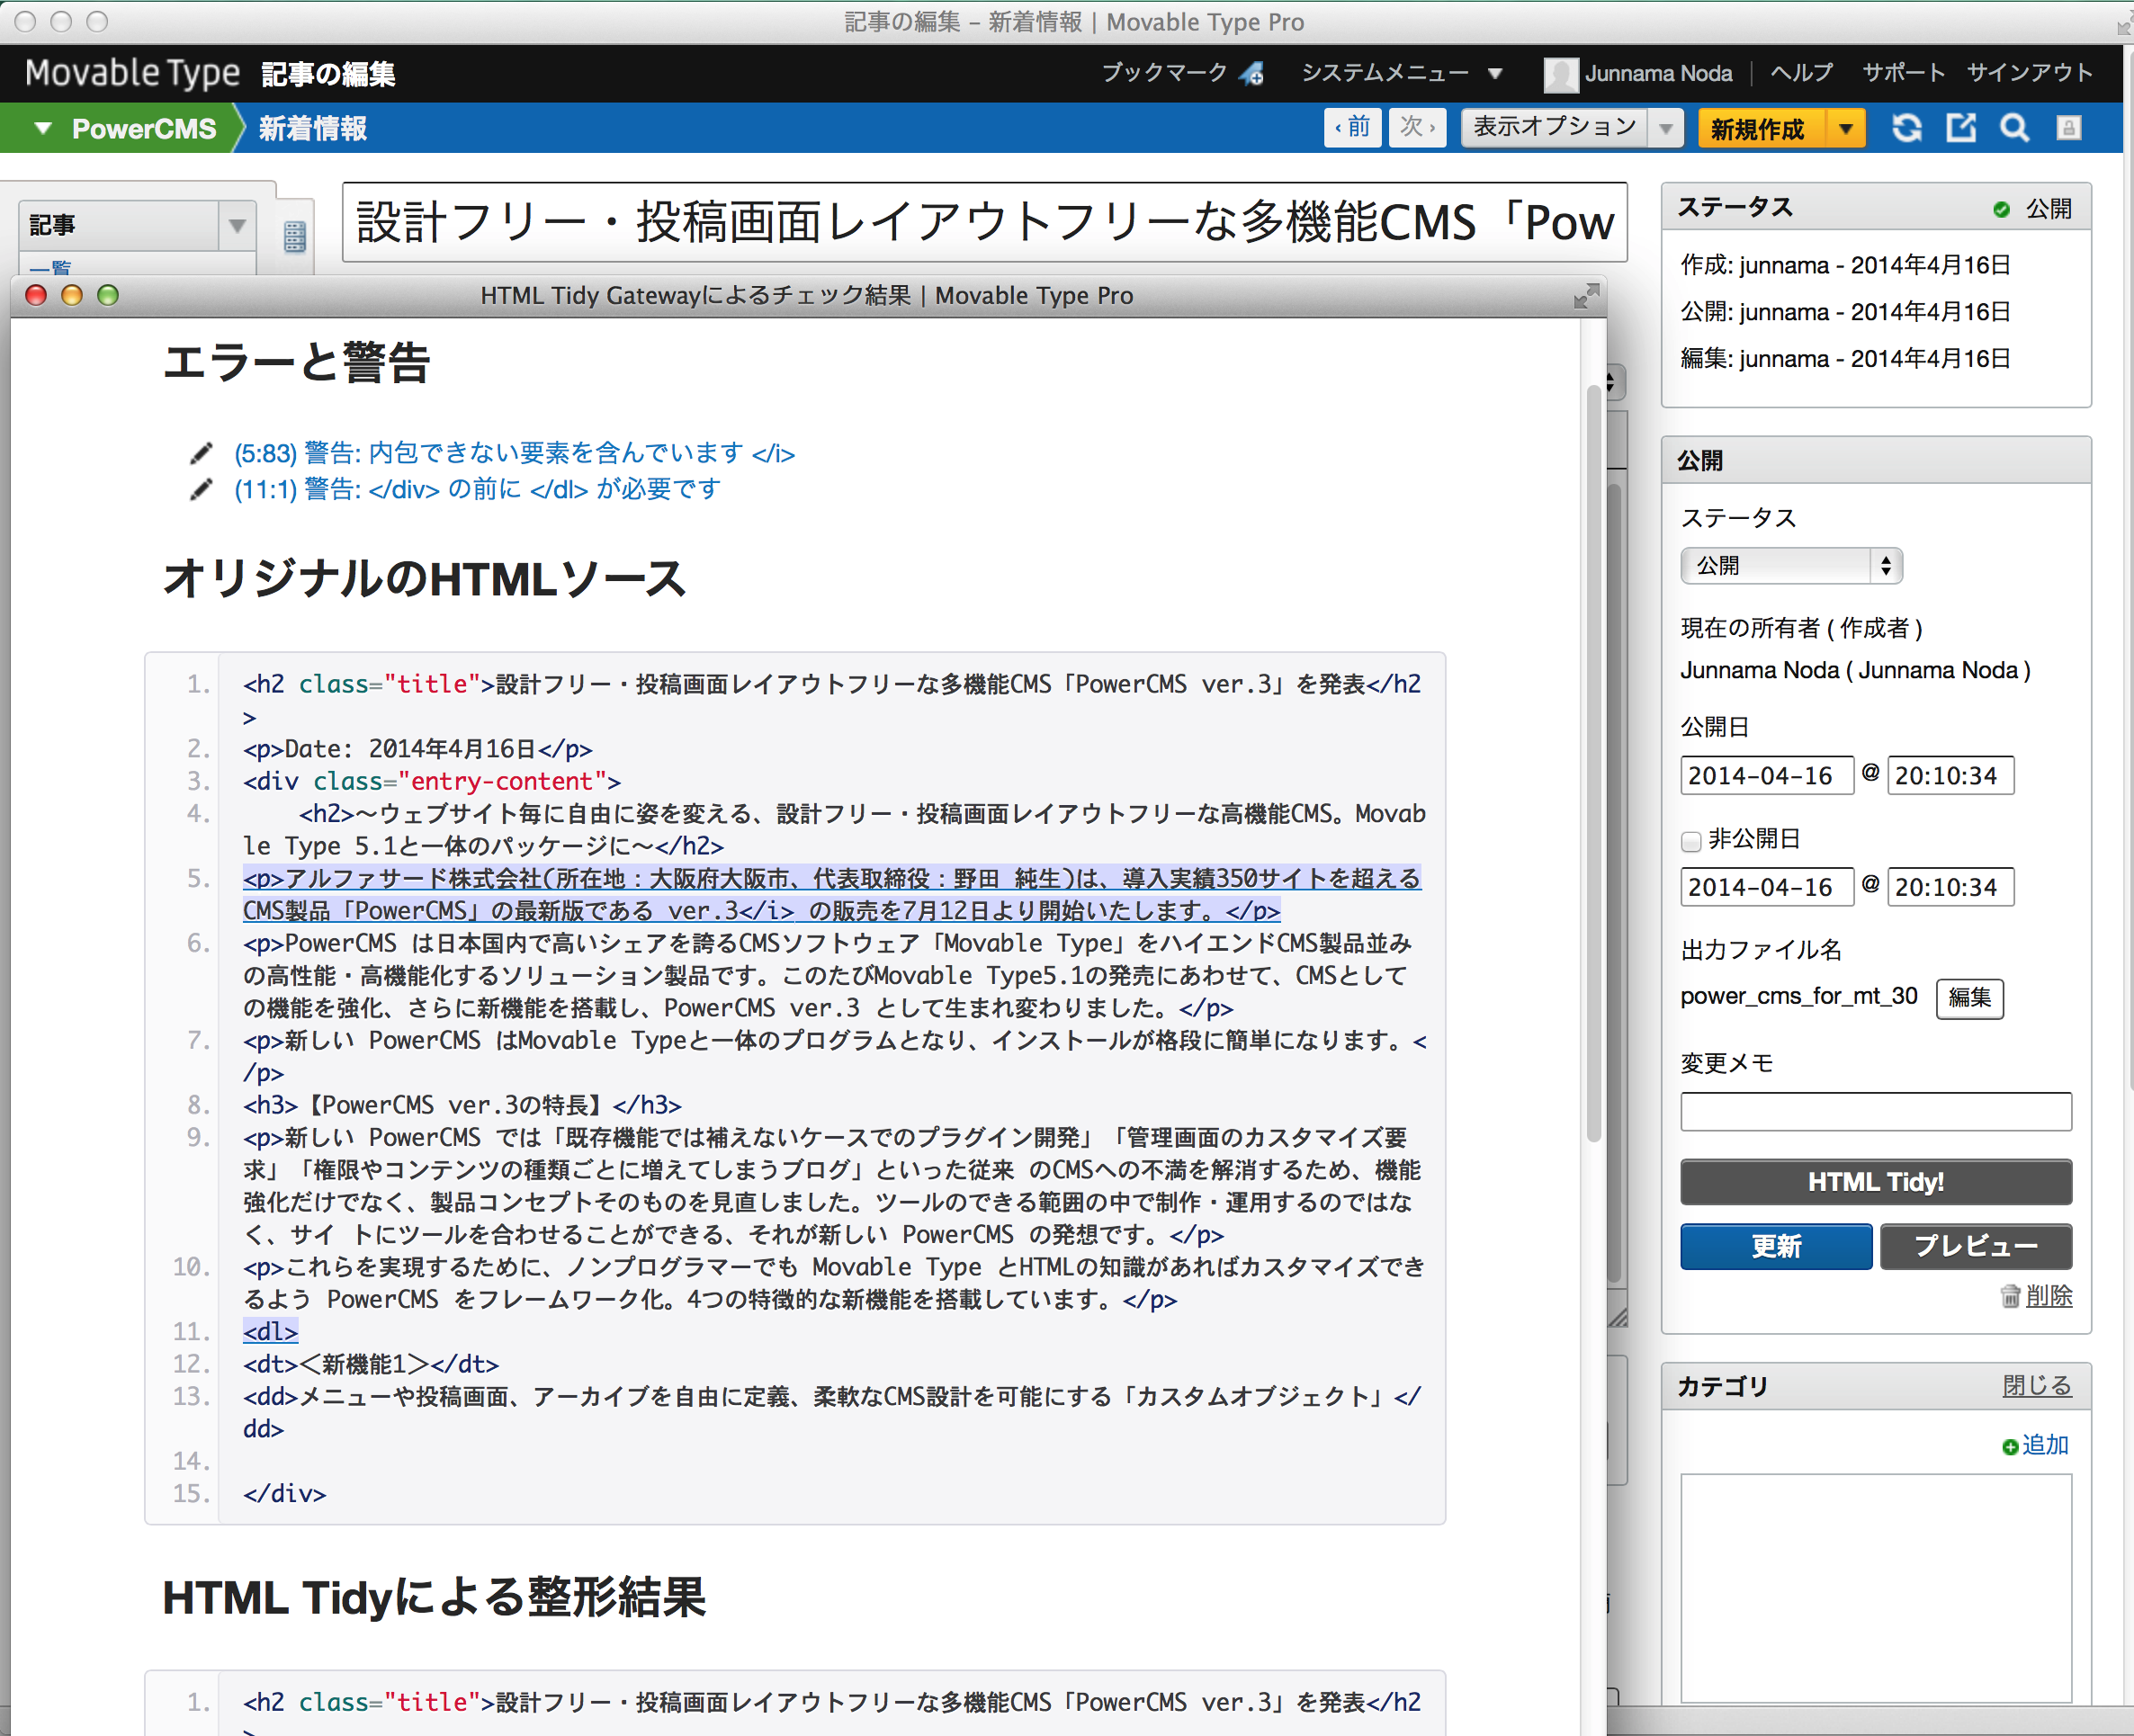This screenshot has width=2134, height=1736.
Task: Open the ブックマーク menu
Action: (x=1164, y=73)
